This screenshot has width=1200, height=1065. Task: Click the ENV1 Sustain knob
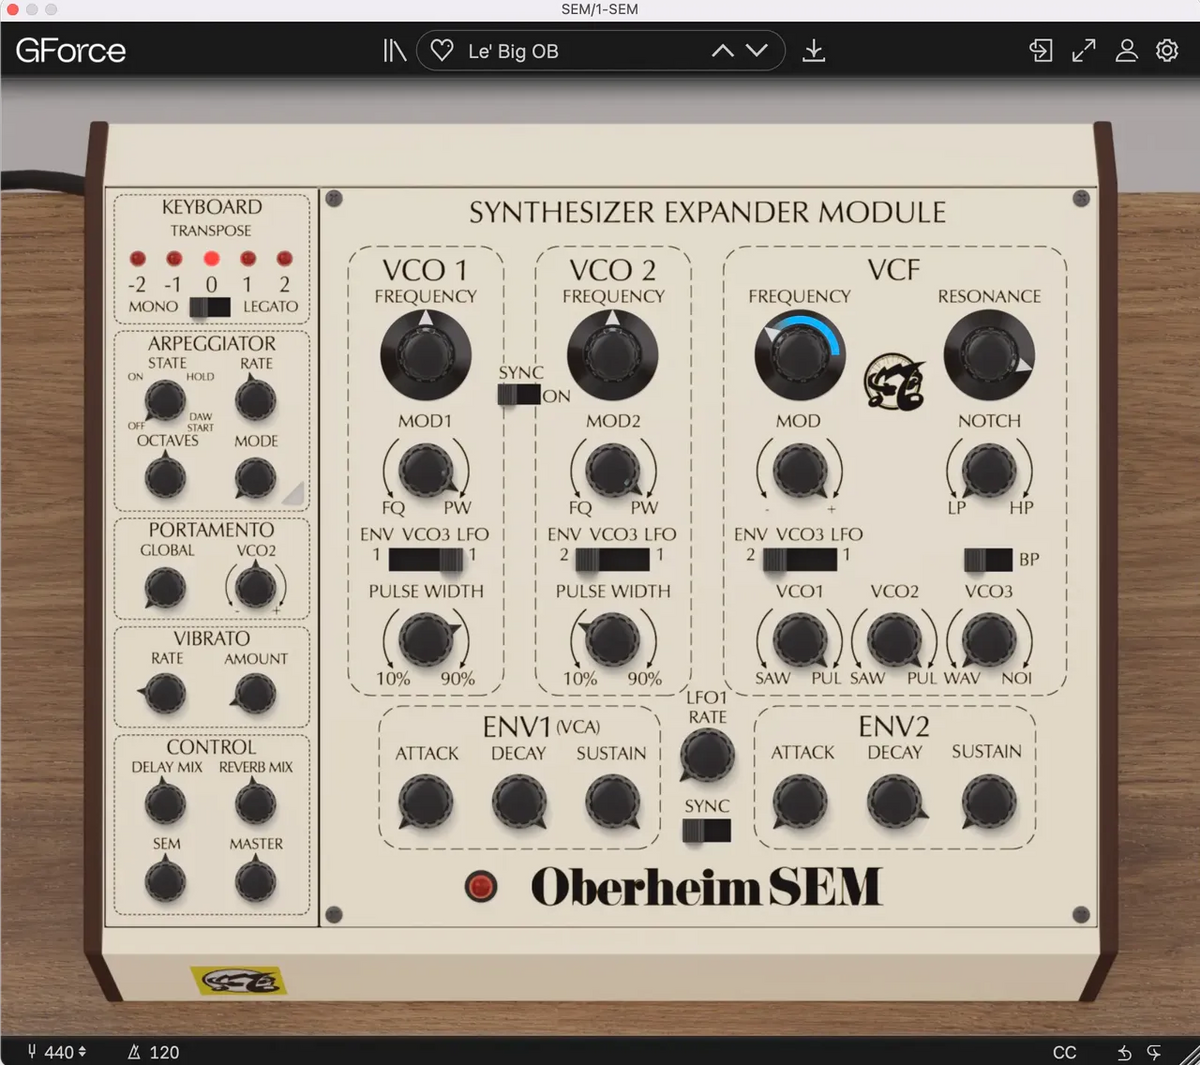pos(612,802)
